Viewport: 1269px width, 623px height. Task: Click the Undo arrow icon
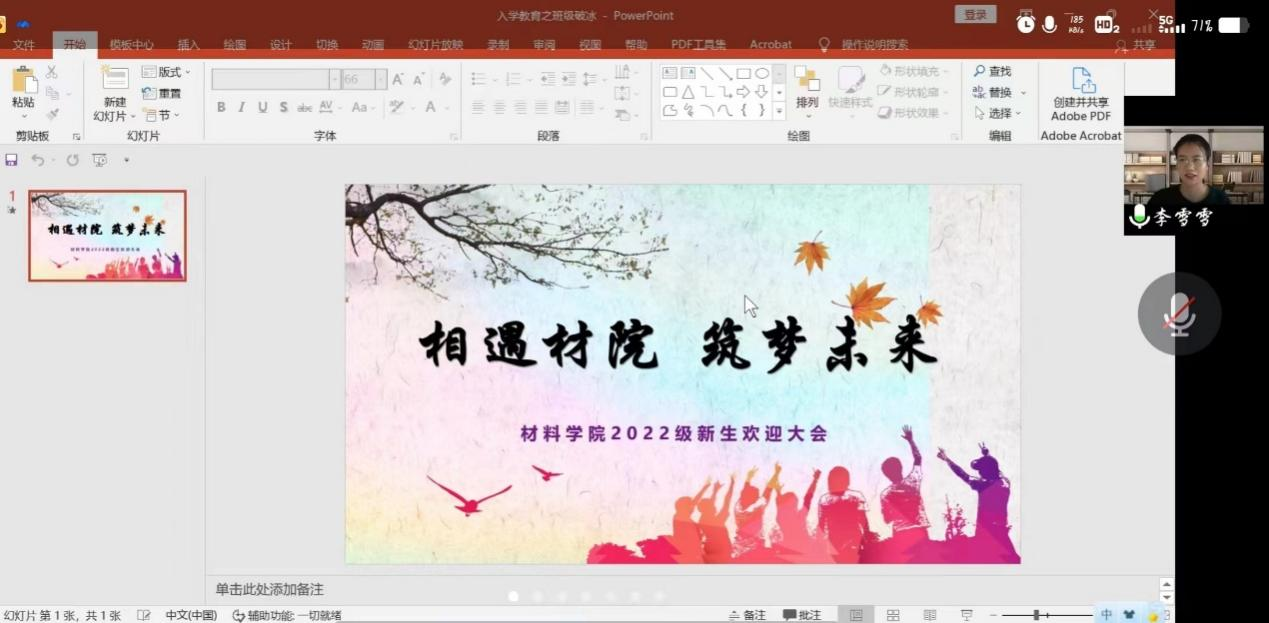(37, 160)
